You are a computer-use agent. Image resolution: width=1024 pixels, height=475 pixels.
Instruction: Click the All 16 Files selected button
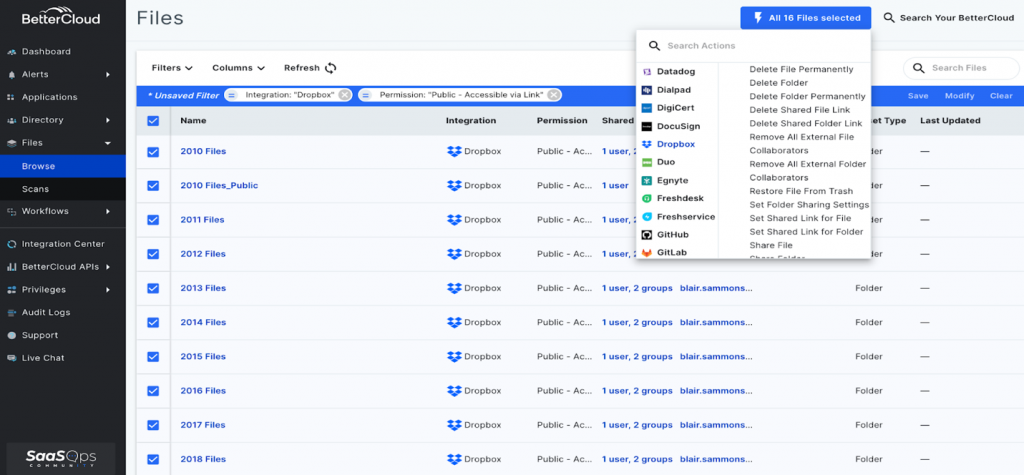click(x=805, y=18)
